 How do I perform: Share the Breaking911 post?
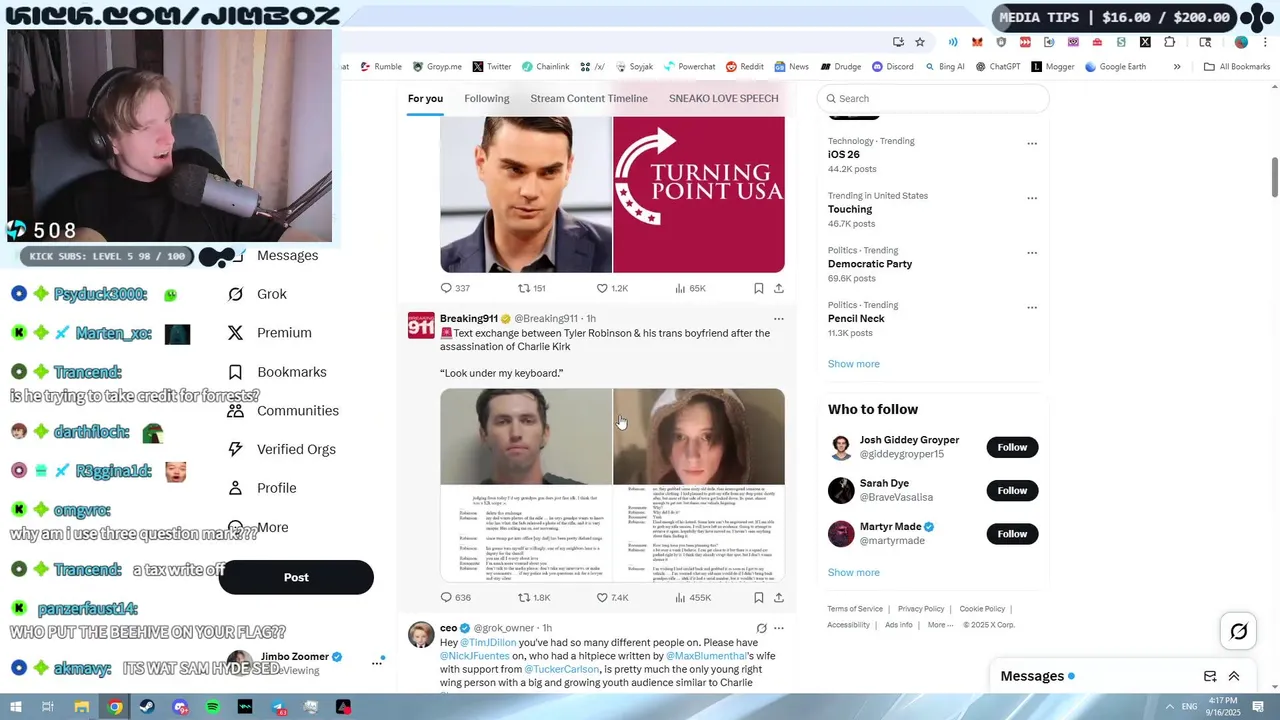click(779, 598)
